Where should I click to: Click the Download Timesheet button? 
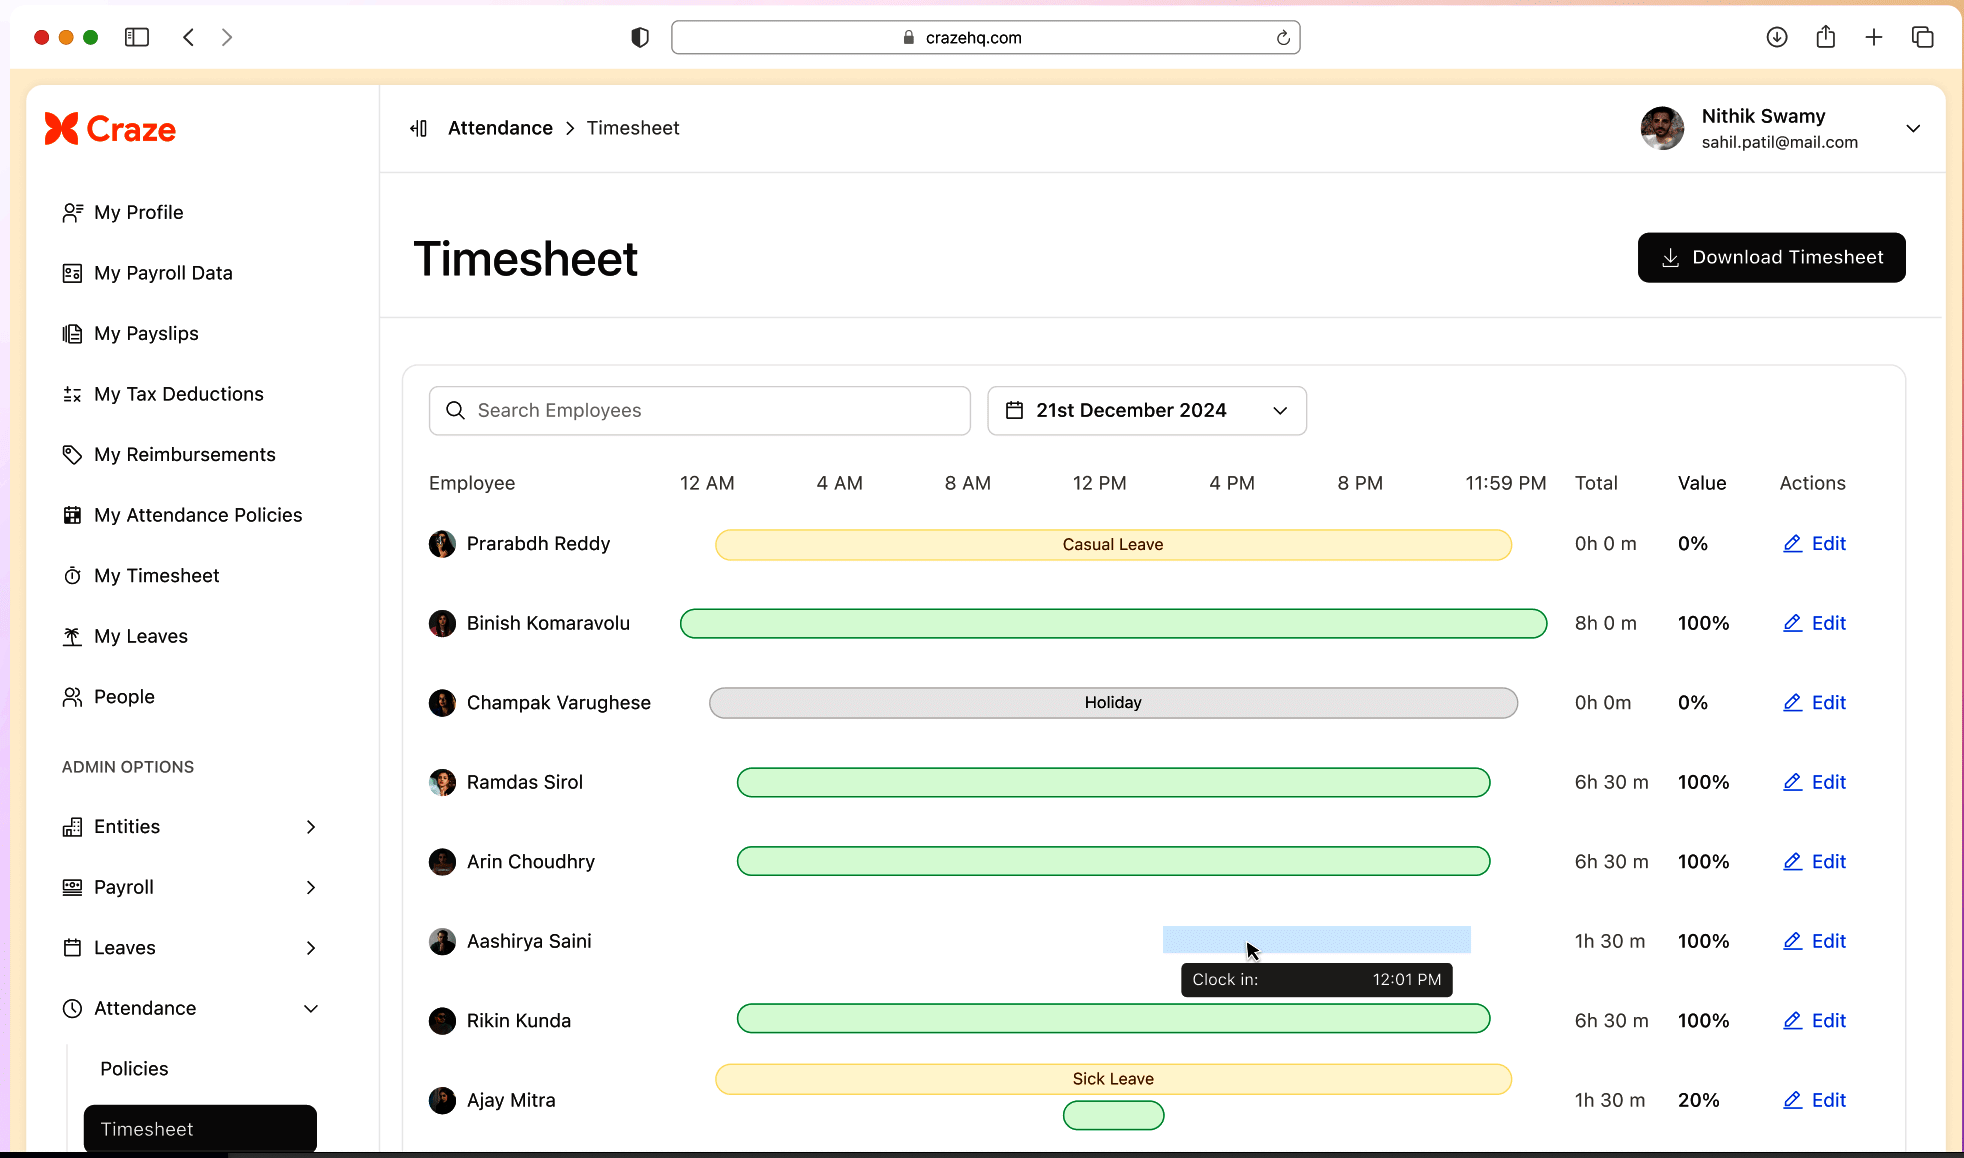(x=1771, y=258)
